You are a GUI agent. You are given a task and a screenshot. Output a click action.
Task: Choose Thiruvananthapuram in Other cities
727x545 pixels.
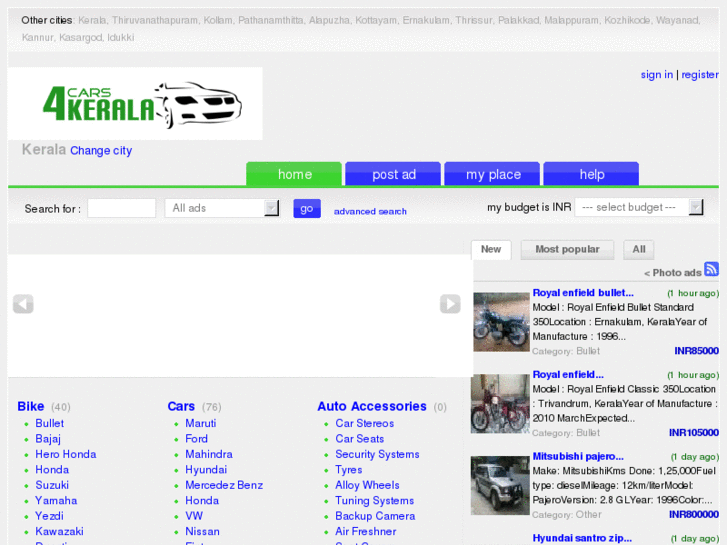pyautogui.click(x=155, y=20)
